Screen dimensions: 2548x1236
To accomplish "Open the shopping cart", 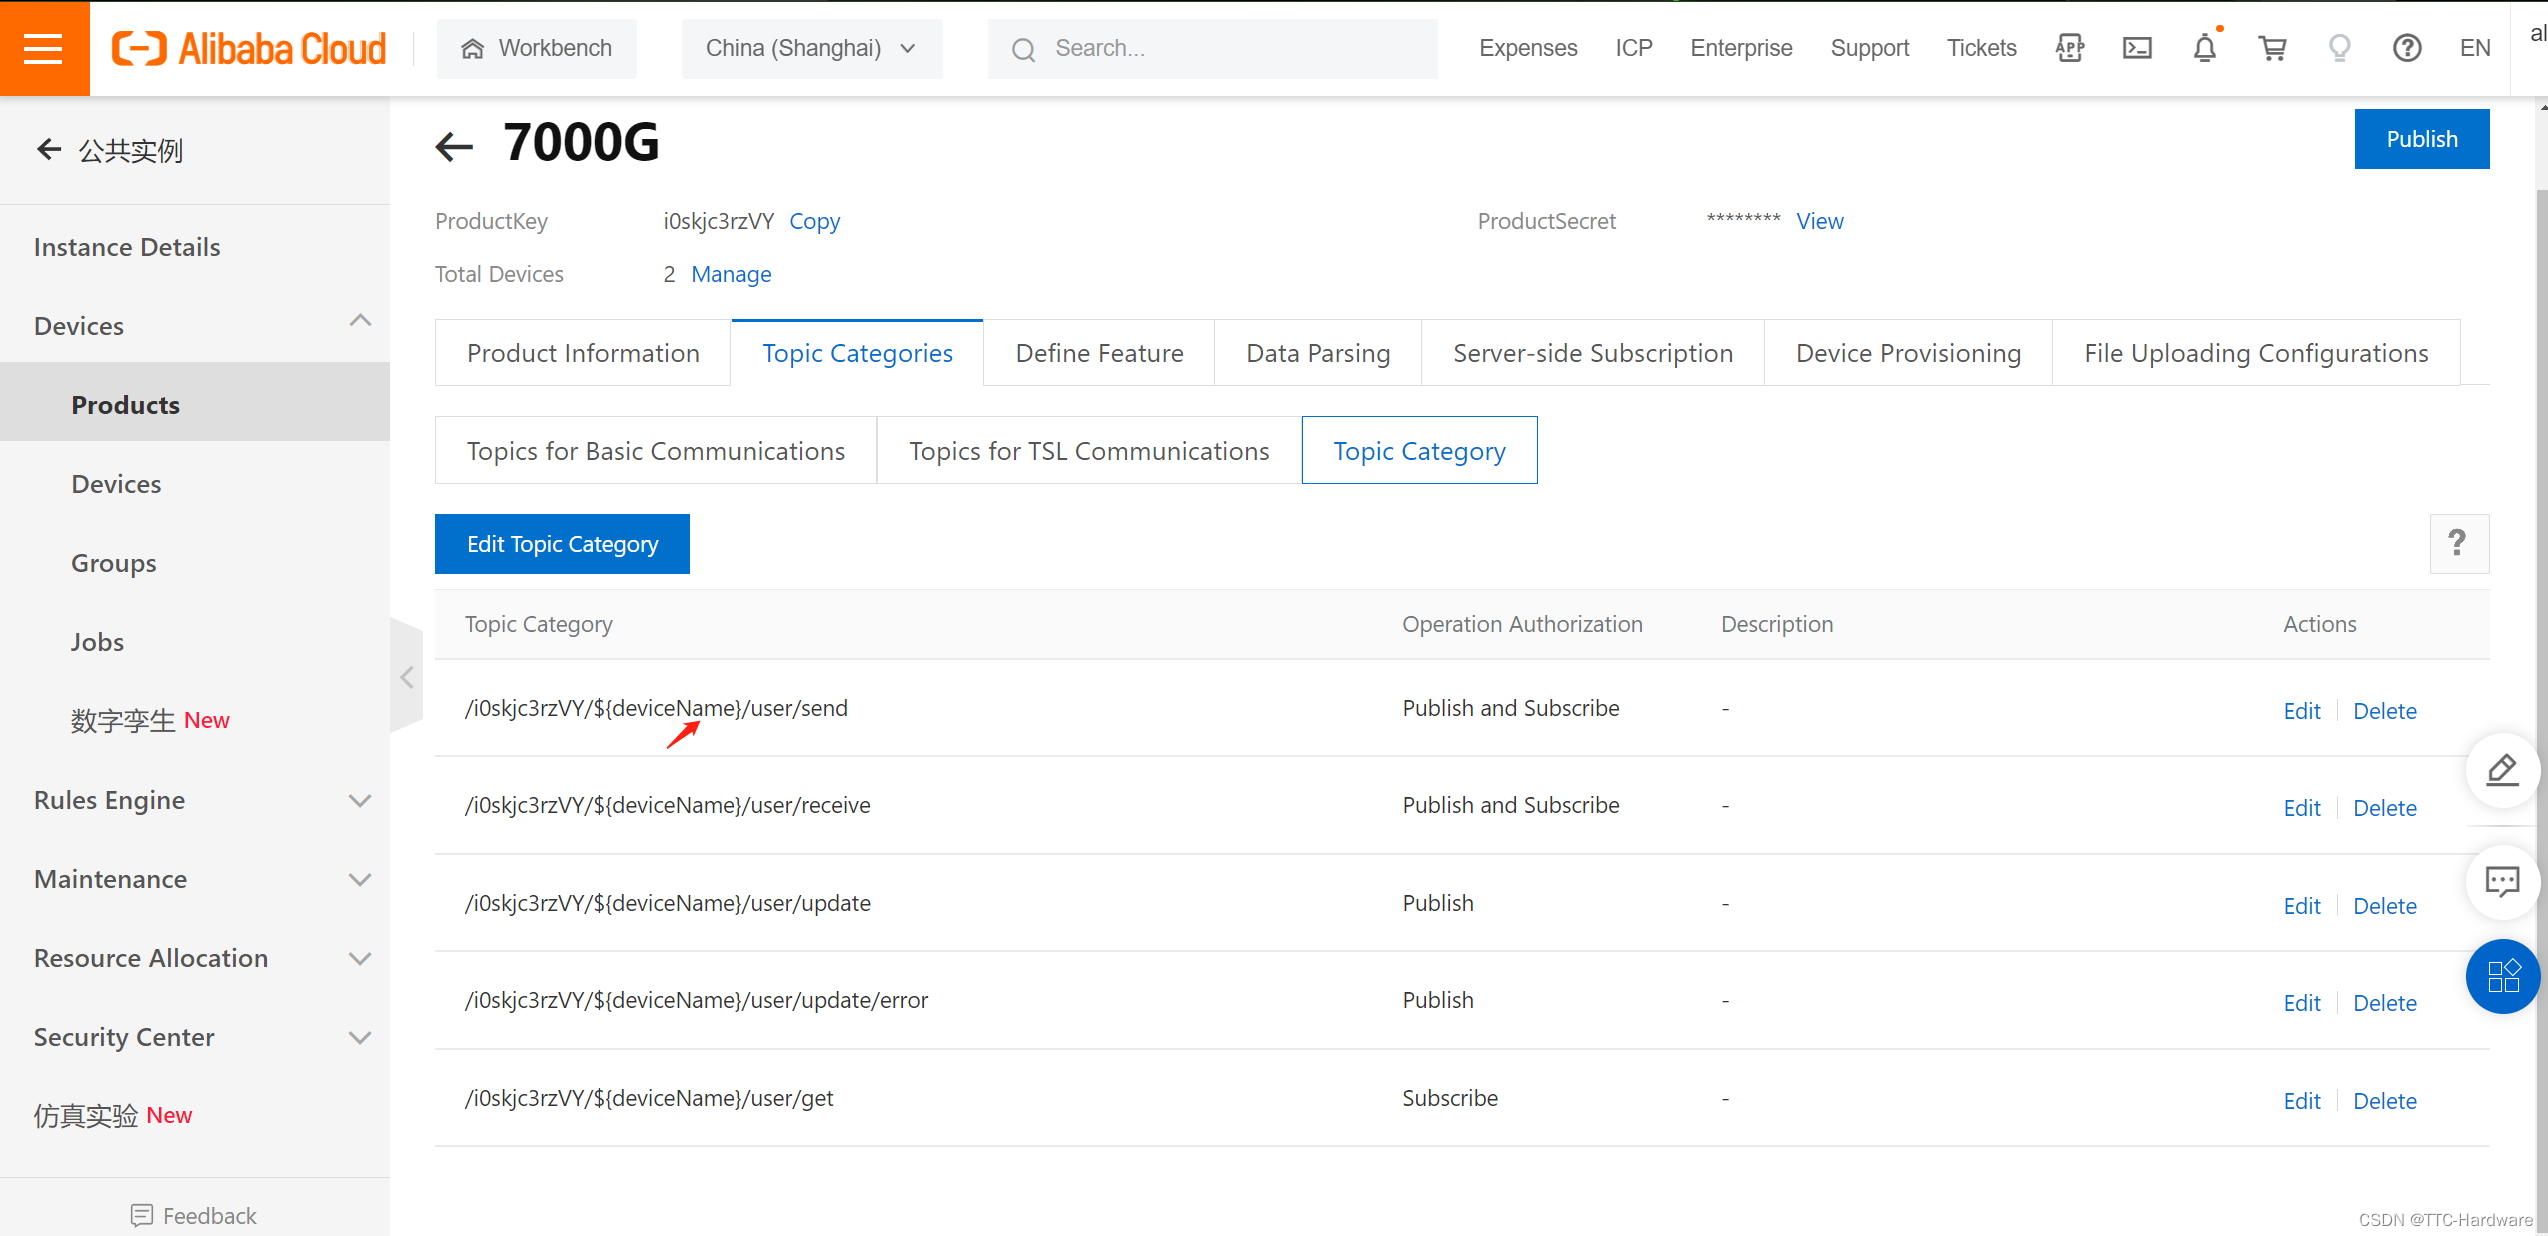I will (x=2272, y=48).
